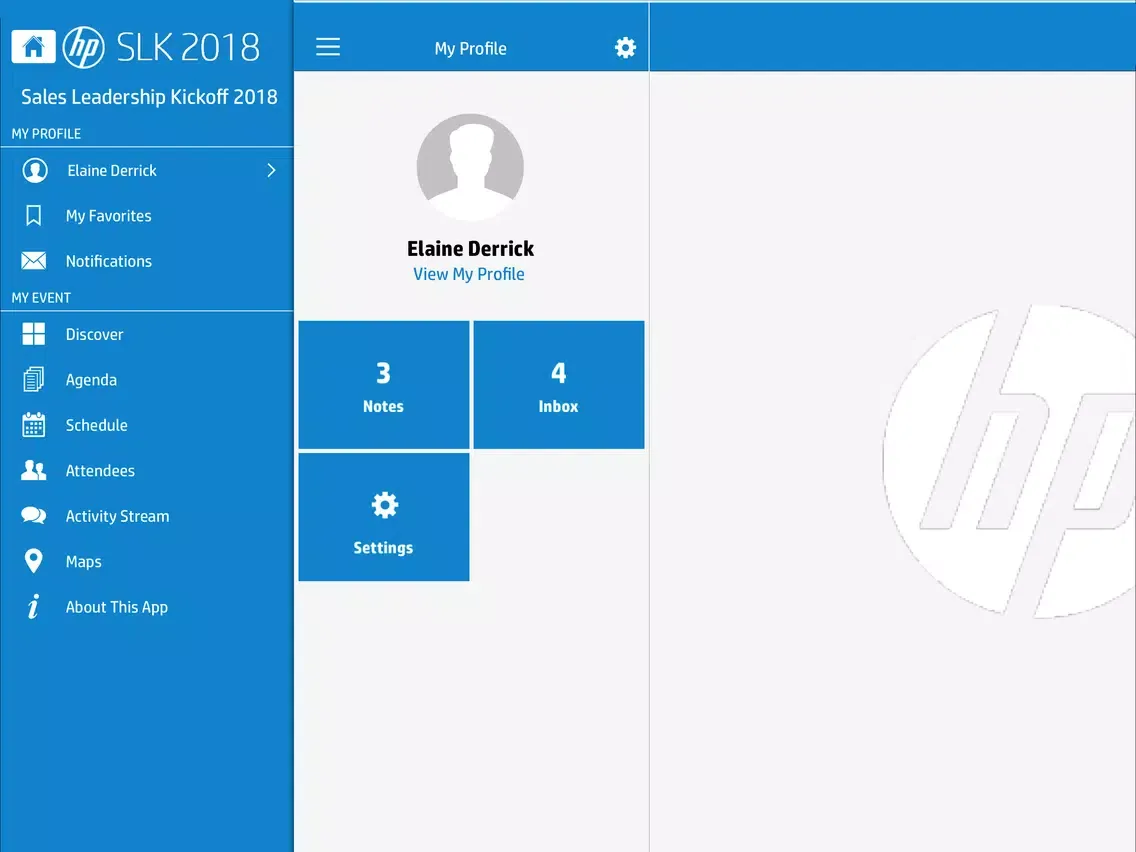Tap the white home icon

tap(33, 47)
